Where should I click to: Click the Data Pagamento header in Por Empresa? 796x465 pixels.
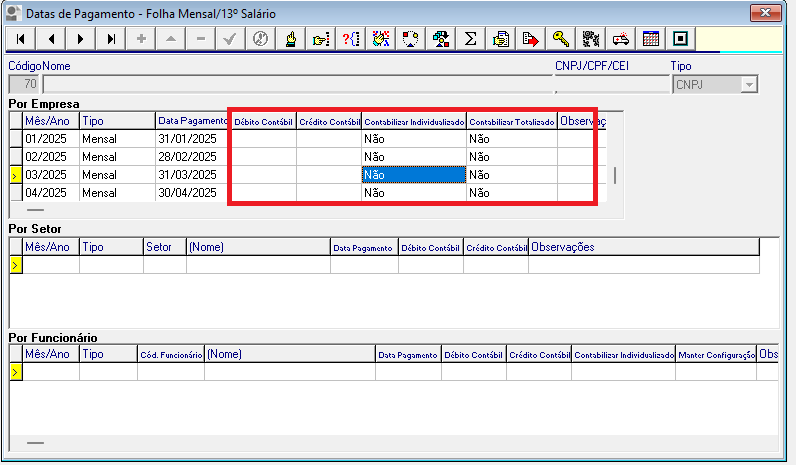[x=192, y=121]
